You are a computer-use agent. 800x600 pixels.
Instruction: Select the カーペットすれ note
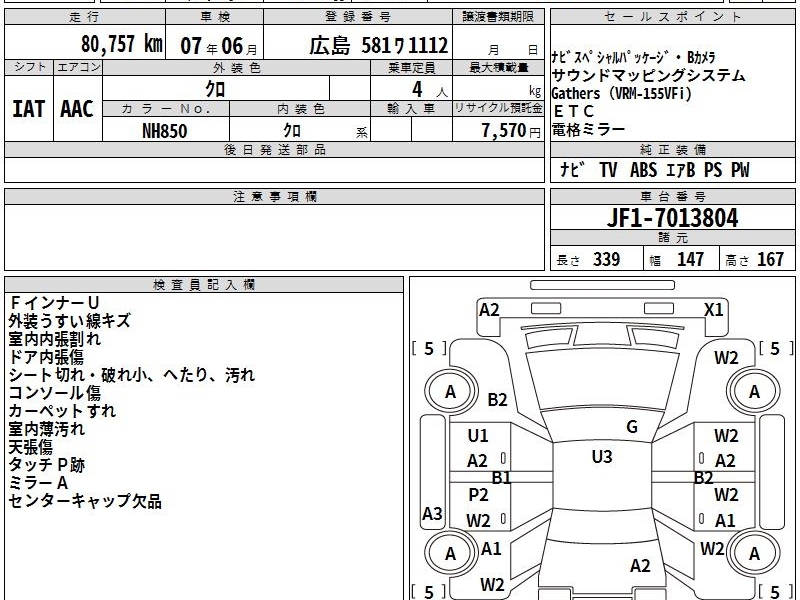point(62,411)
